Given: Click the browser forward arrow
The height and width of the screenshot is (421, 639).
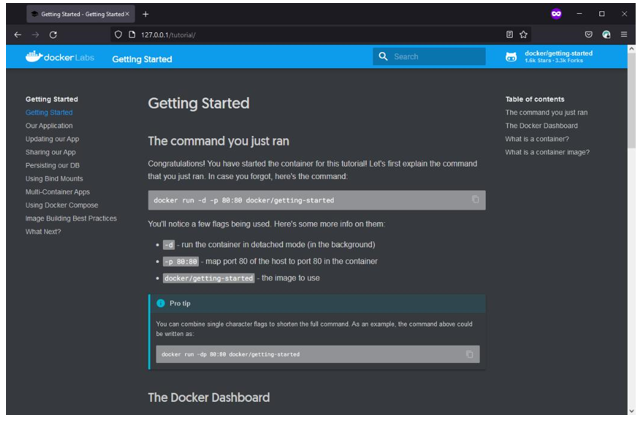Looking at the screenshot, I should tap(35, 35).
